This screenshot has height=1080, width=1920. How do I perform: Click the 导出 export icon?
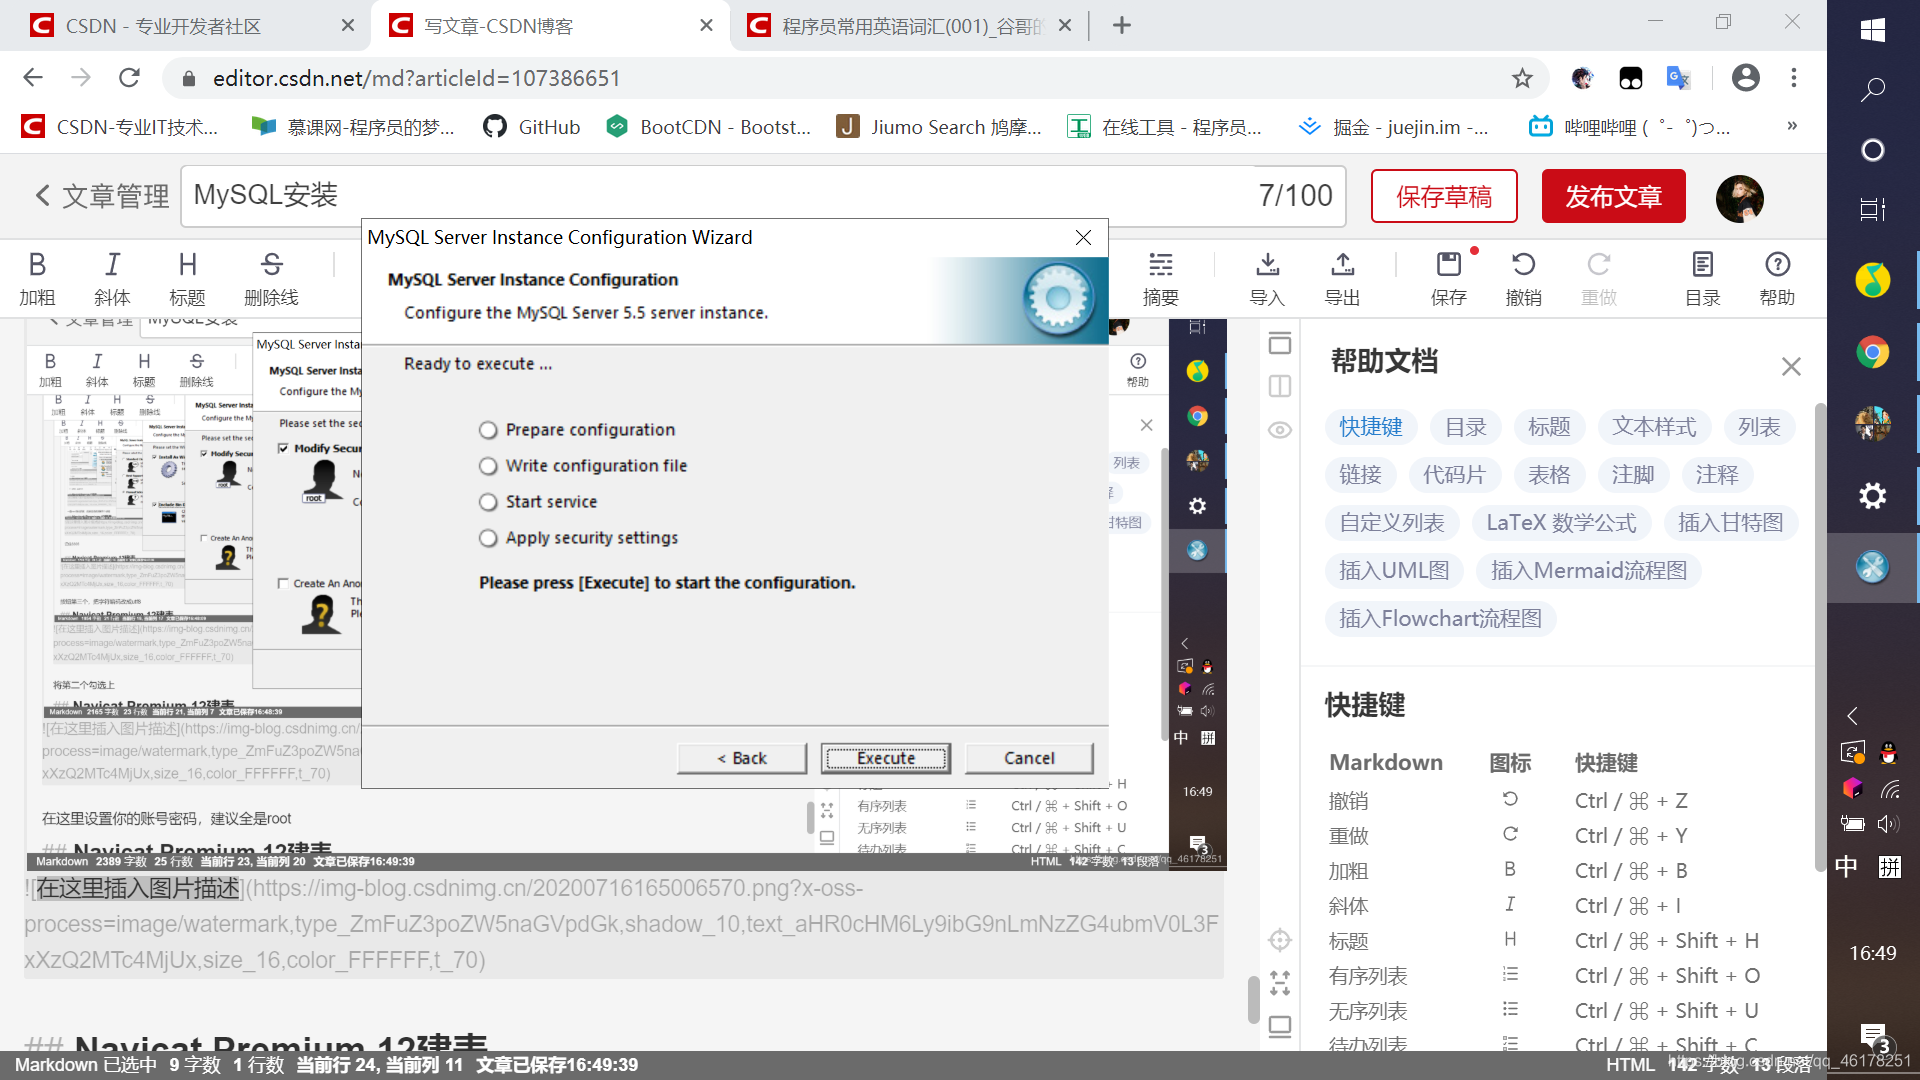1342,278
